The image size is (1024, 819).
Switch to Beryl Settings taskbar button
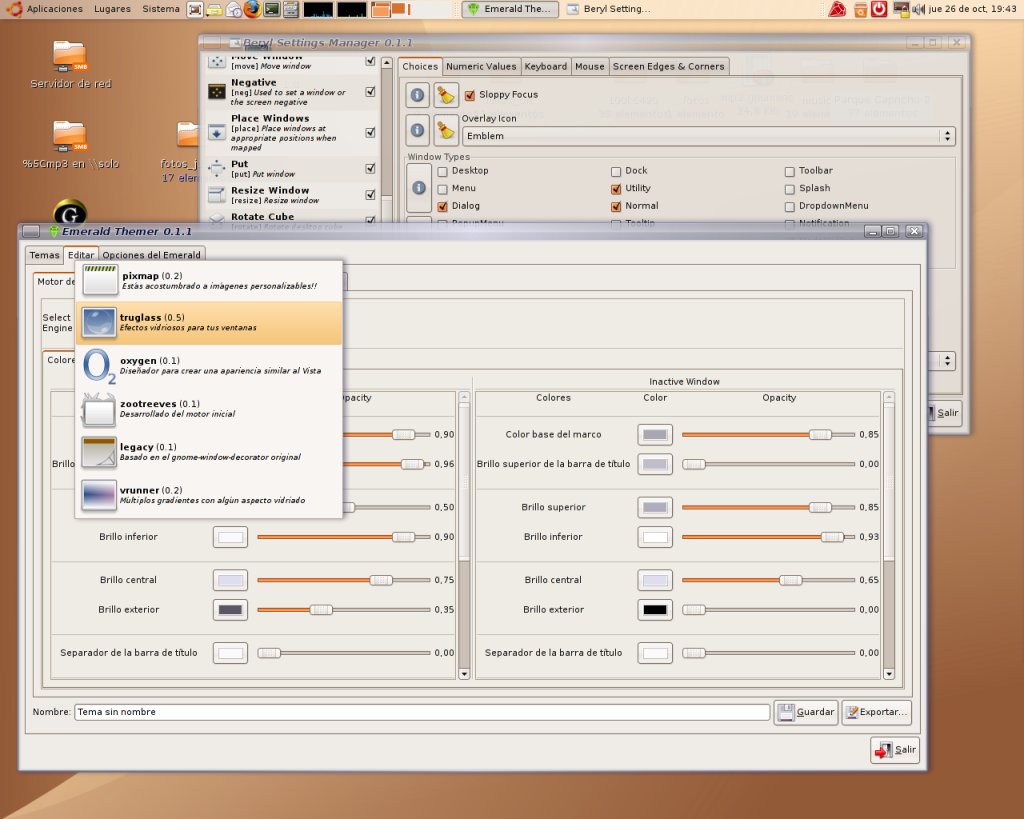tap(608, 9)
